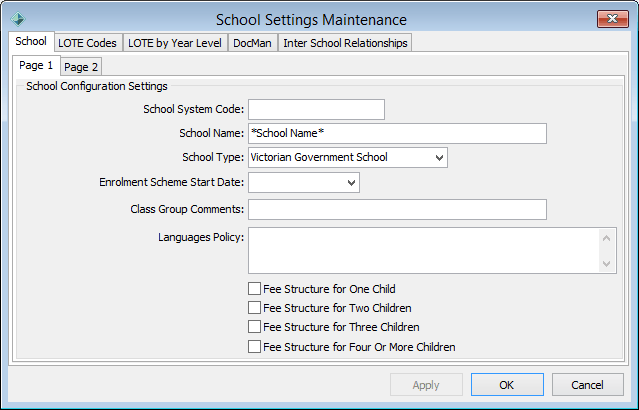This screenshot has width=639, height=410.
Task: Click the School Configuration Settings group label
Action: click(x=97, y=86)
